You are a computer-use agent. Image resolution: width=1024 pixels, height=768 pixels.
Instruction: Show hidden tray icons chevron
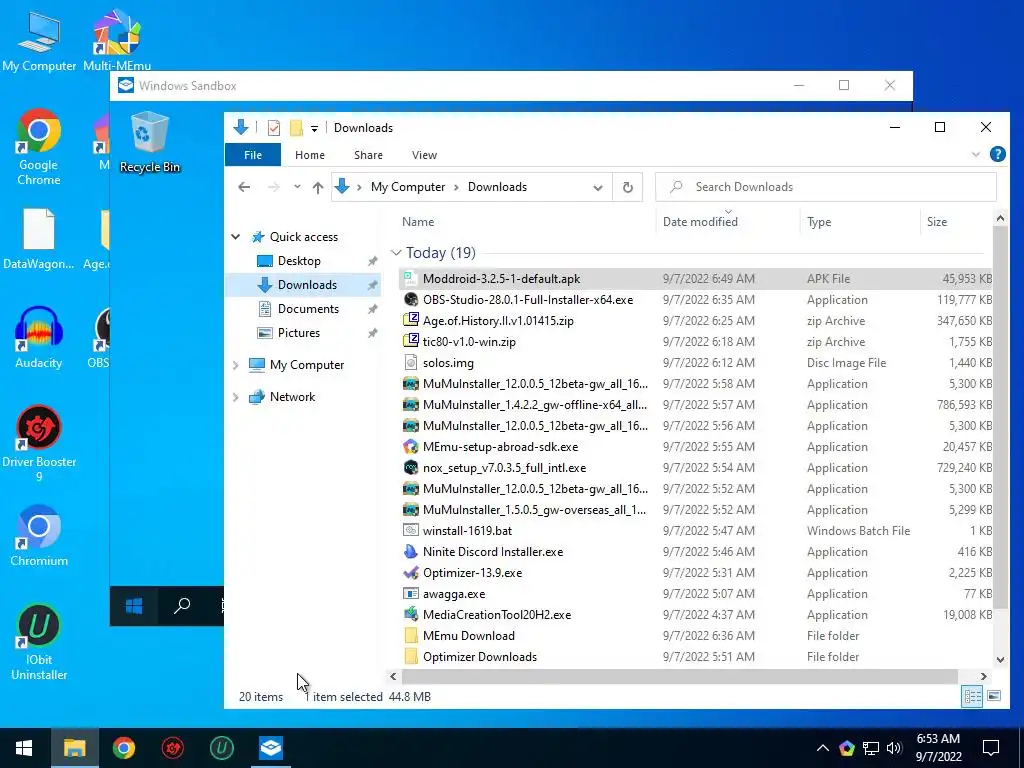click(x=823, y=748)
